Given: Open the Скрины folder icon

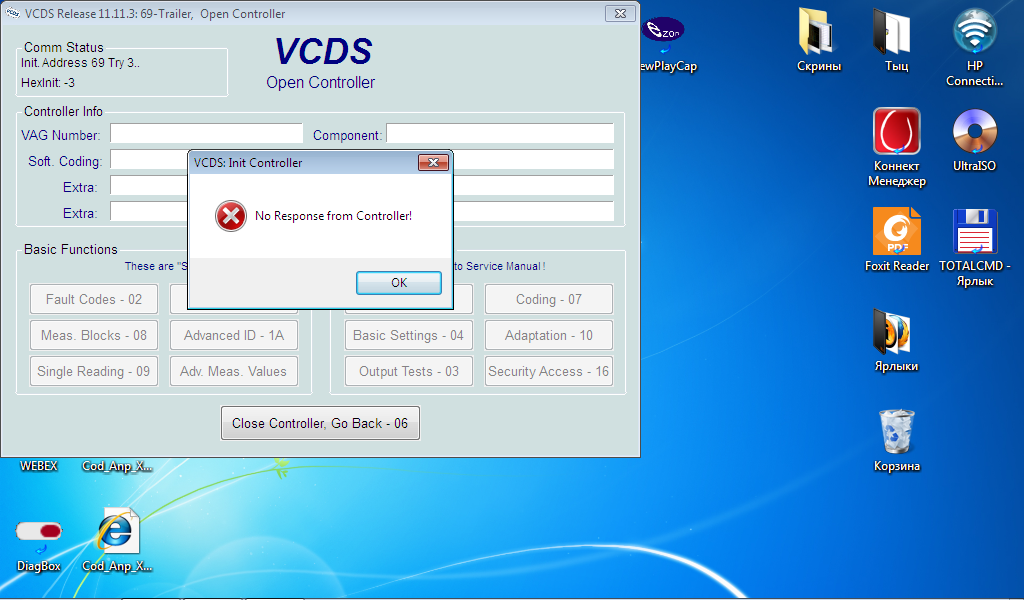Looking at the screenshot, I should coord(819,40).
